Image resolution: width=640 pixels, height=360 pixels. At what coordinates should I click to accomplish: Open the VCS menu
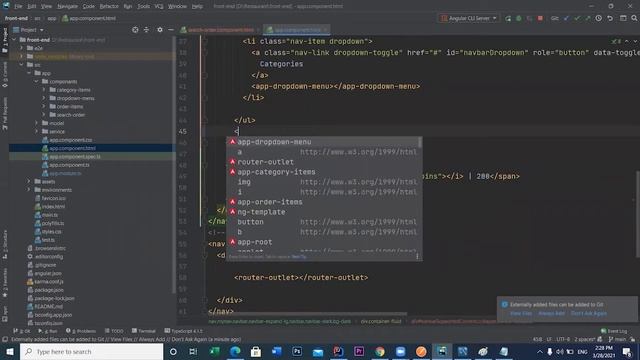[159, 6]
